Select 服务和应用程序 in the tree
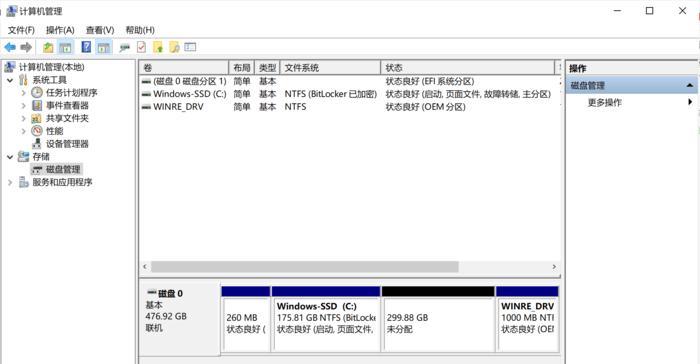Viewport: 700px width, 364px height. coord(62,182)
